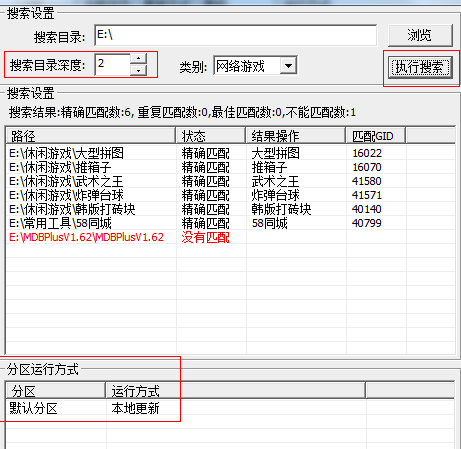Click the 运行方式 column header
Viewport: 461px width, 449px height.
tap(235, 391)
